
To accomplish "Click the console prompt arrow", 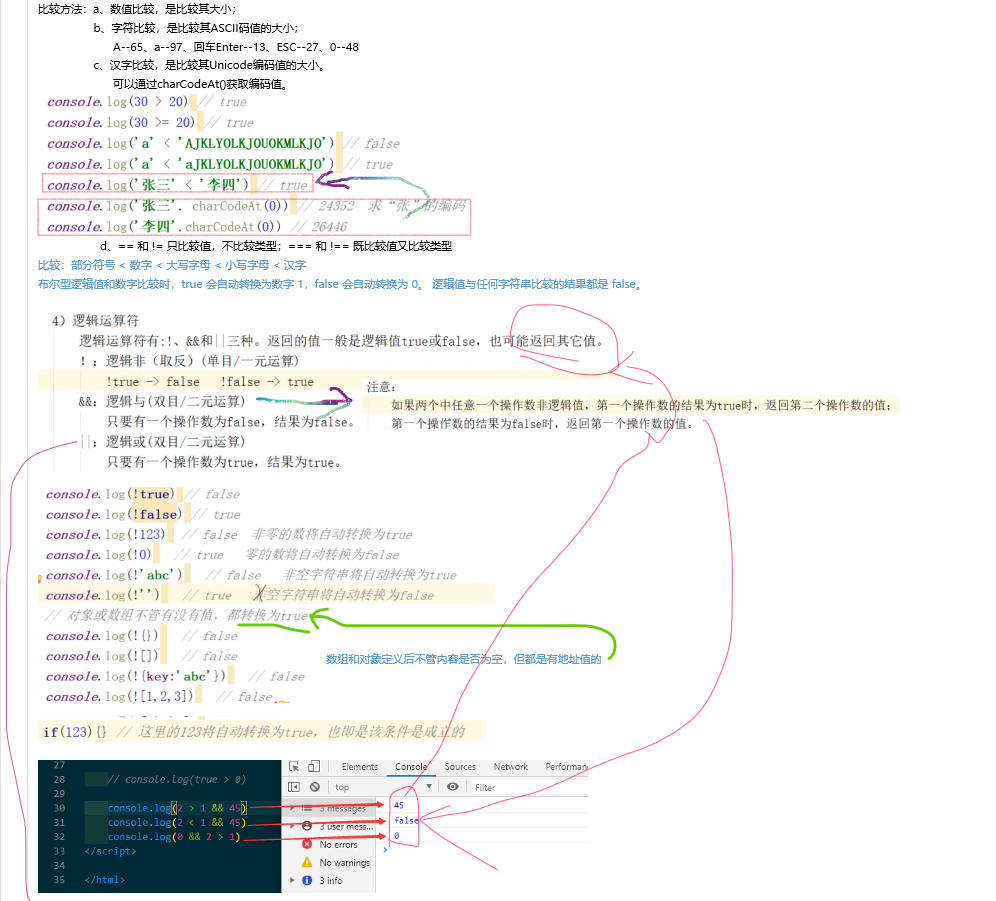I will click(x=385, y=849).
